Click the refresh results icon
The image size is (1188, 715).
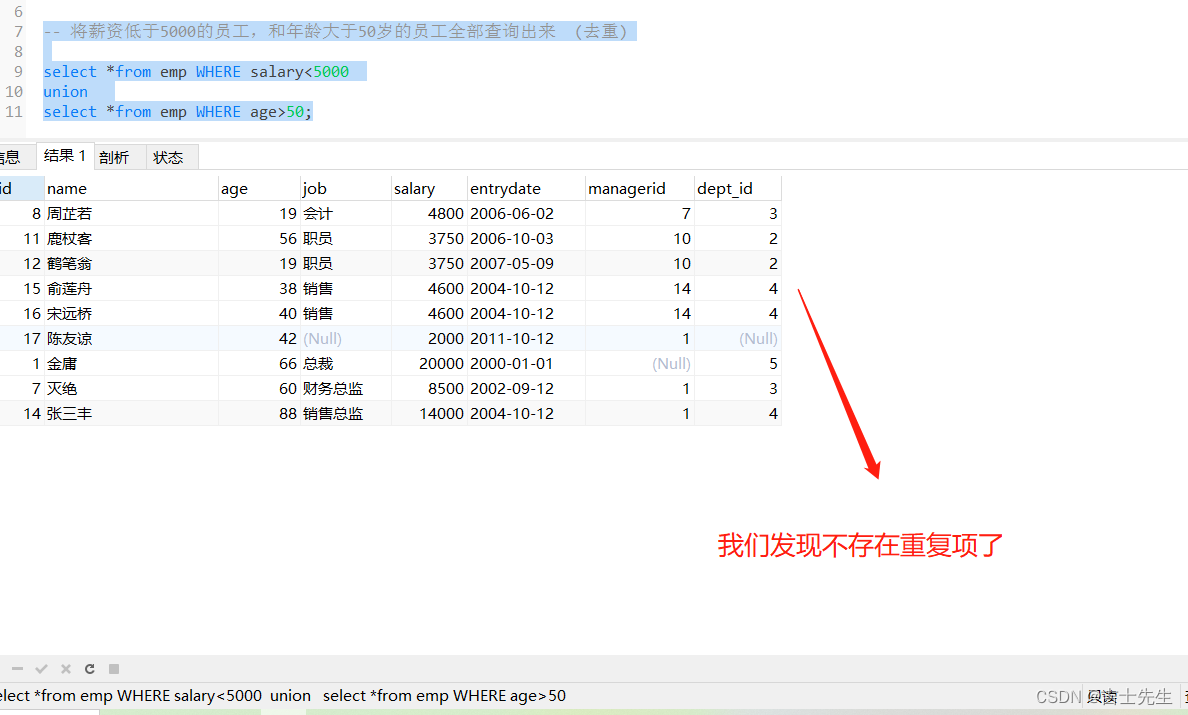point(89,669)
